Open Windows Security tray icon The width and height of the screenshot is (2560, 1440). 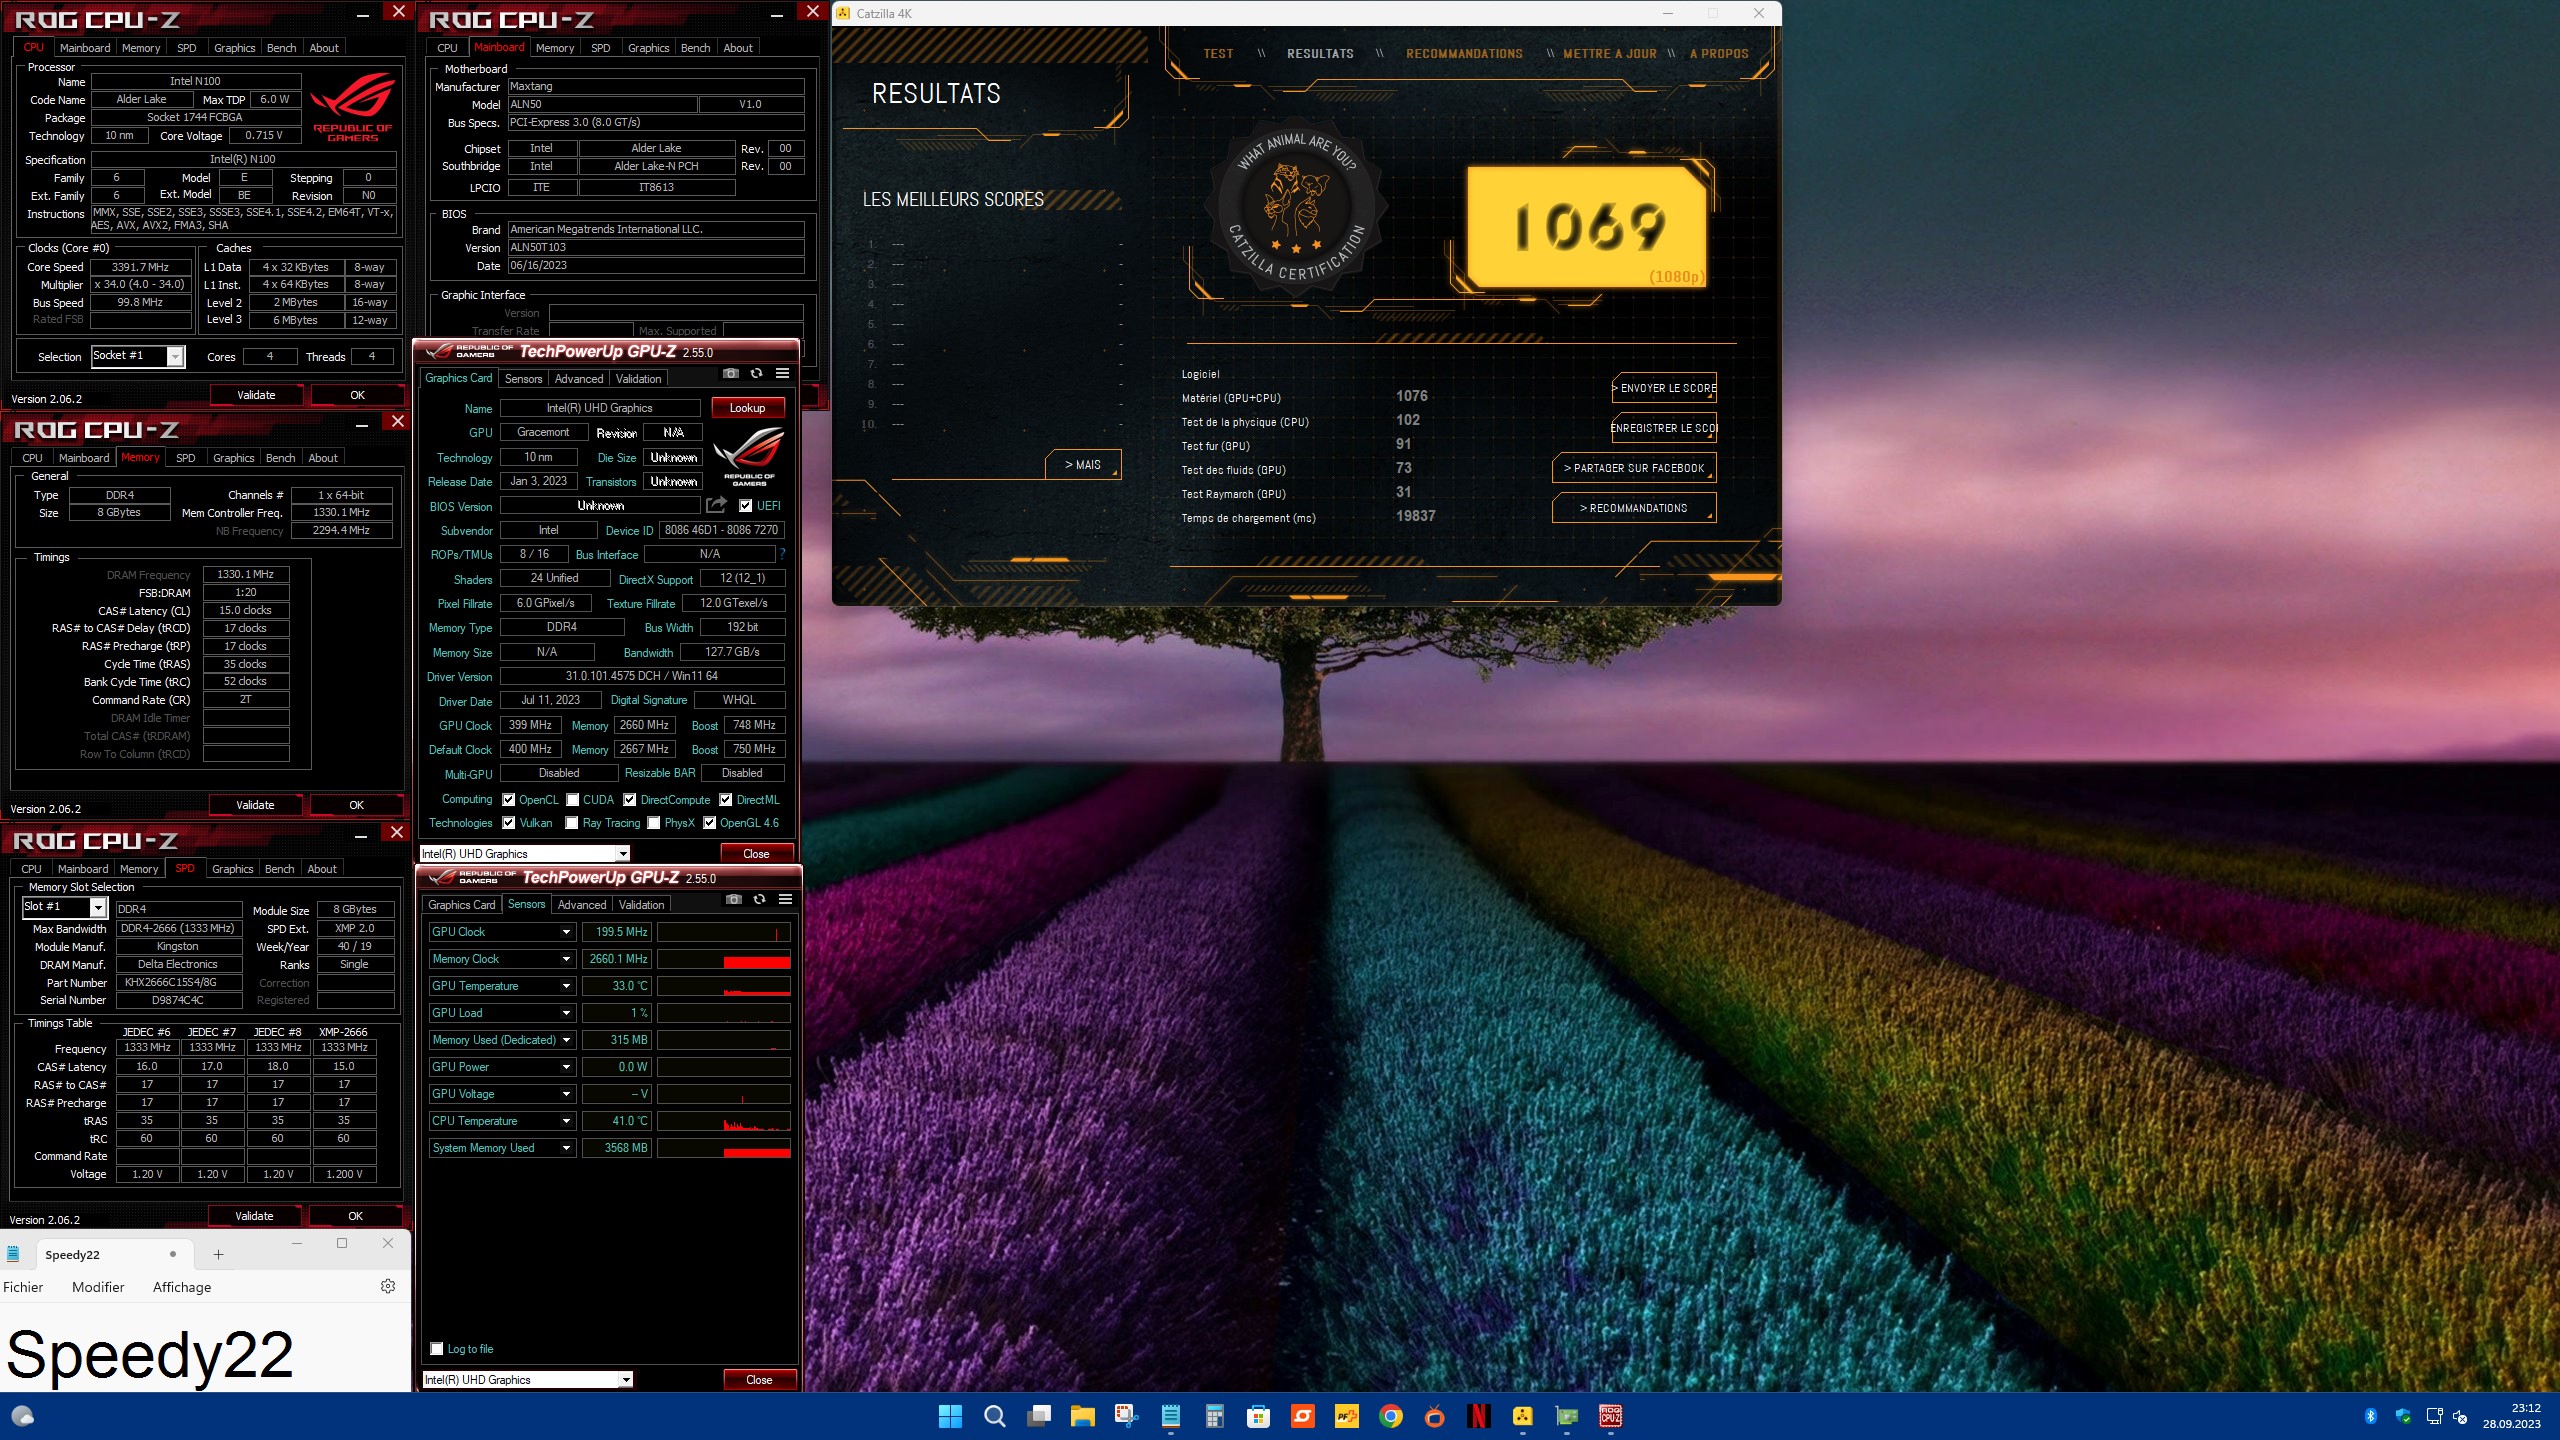[x=2403, y=1416]
